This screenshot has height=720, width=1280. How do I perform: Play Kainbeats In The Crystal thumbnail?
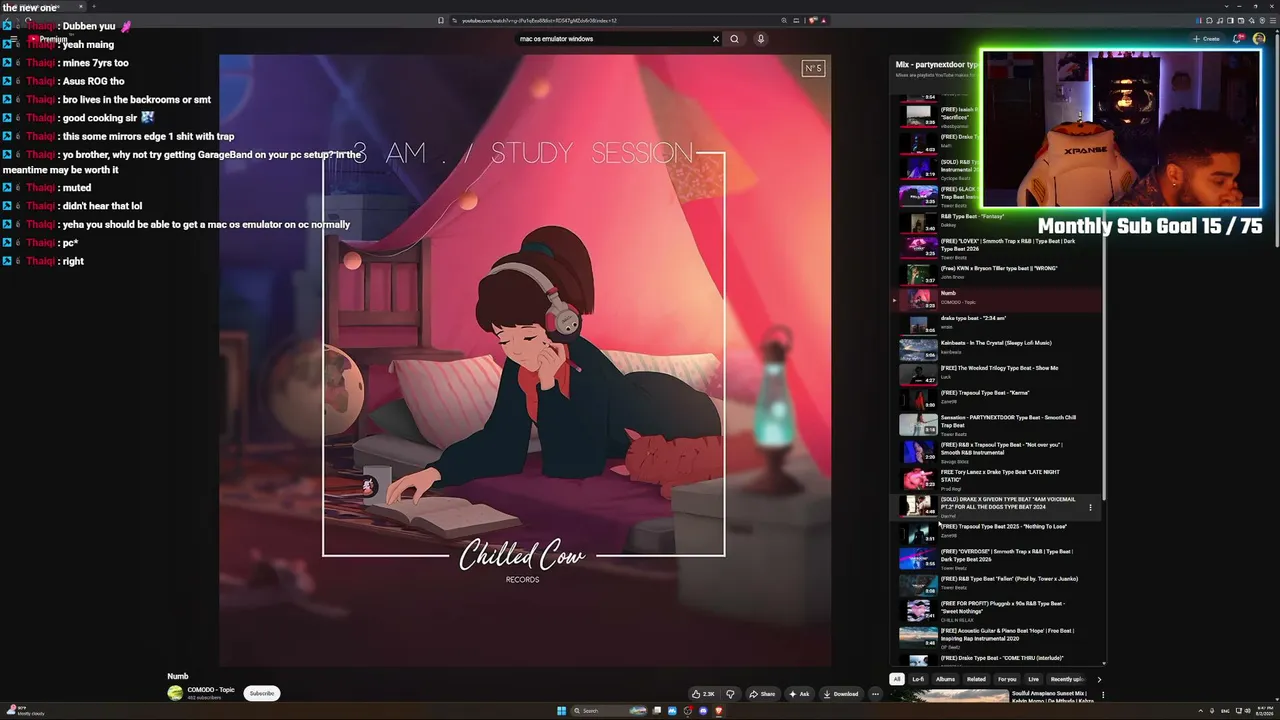918,348
